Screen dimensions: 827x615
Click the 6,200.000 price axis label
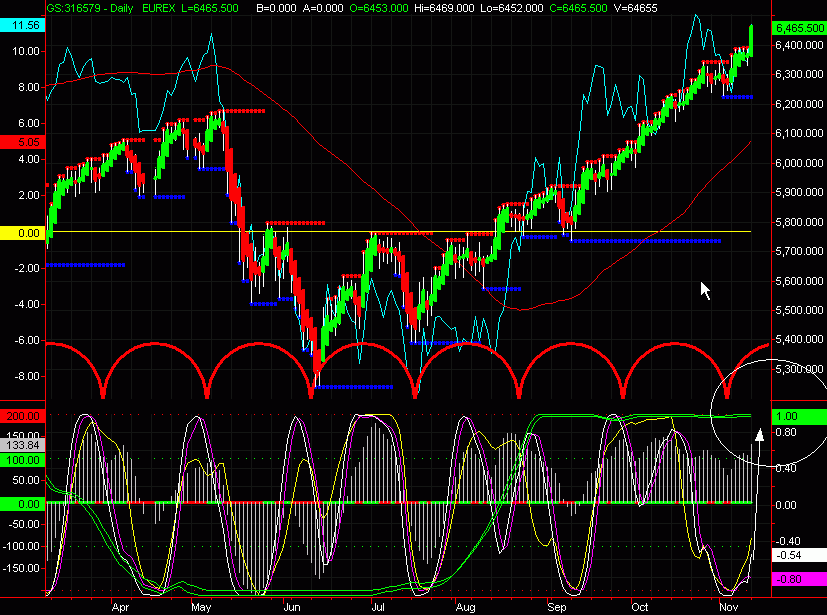click(800, 104)
